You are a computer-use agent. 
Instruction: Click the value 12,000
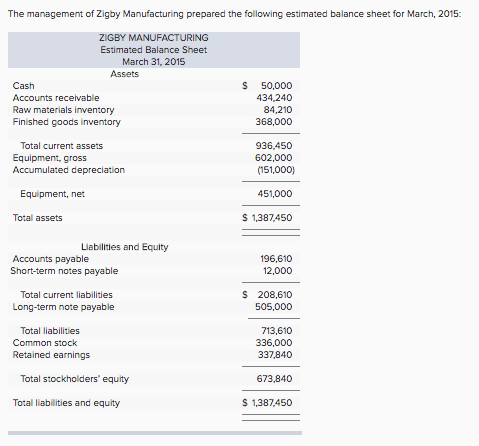click(278, 271)
